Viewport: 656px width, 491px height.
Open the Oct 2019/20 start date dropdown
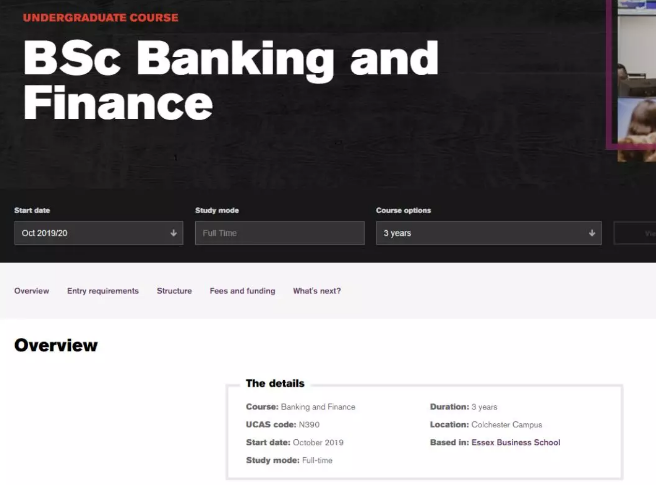click(x=99, y=233)
